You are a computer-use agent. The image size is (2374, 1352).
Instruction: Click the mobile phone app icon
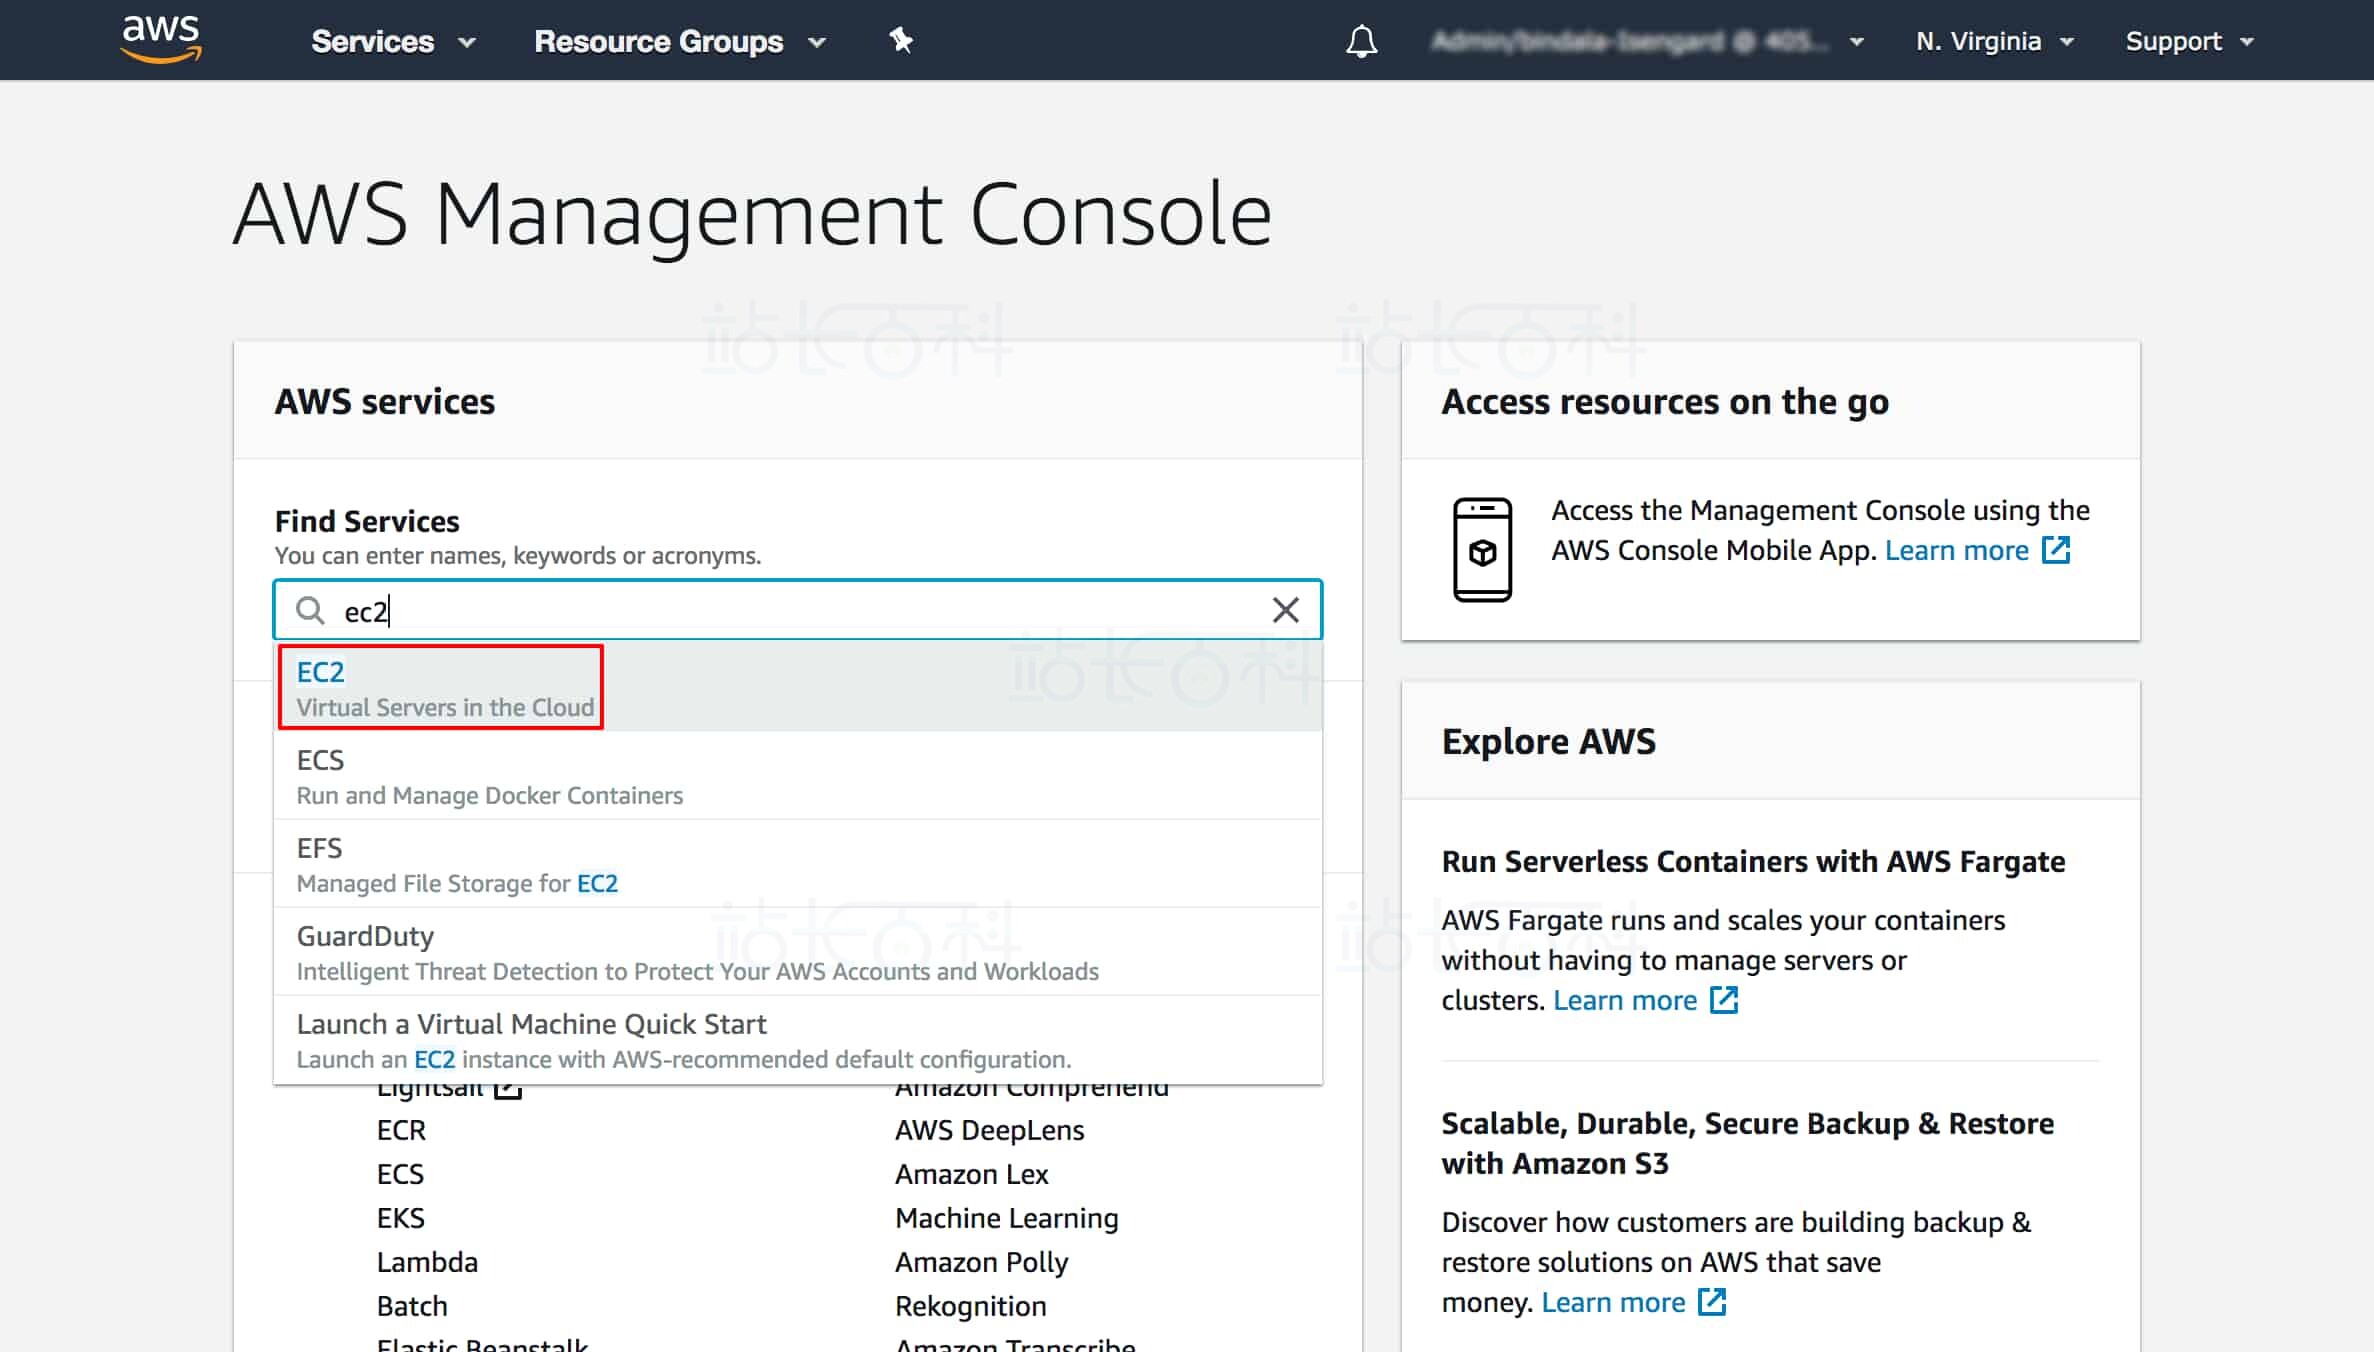tap(1482, 549)
